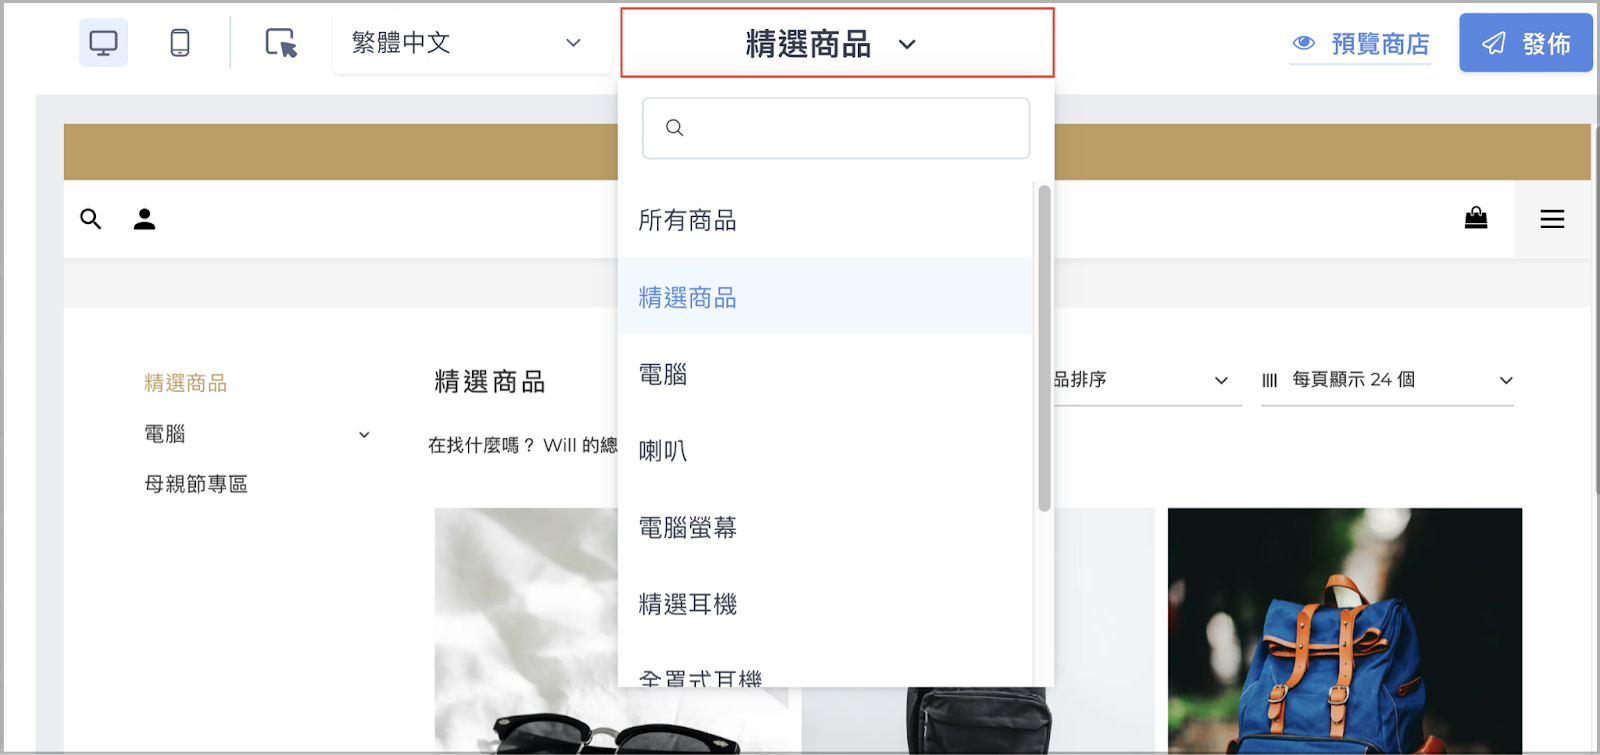
Task: Collapse the 精選商品 page selector dropdown
Action: click(x=837, y=43)
